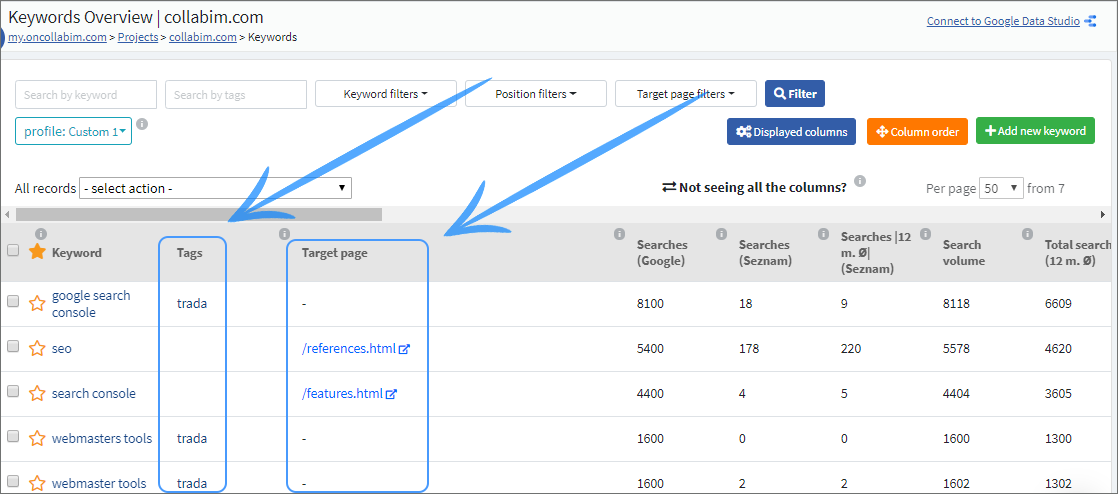Open the Keyword filters dropdown

pyautogui.click(x=386, y=93)
